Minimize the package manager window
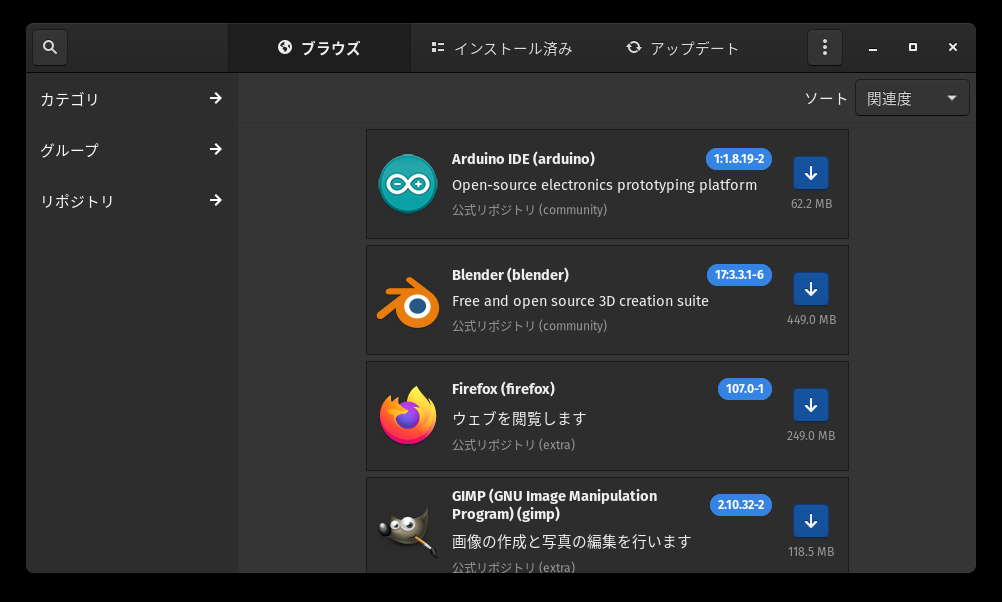 pos(872,48)
